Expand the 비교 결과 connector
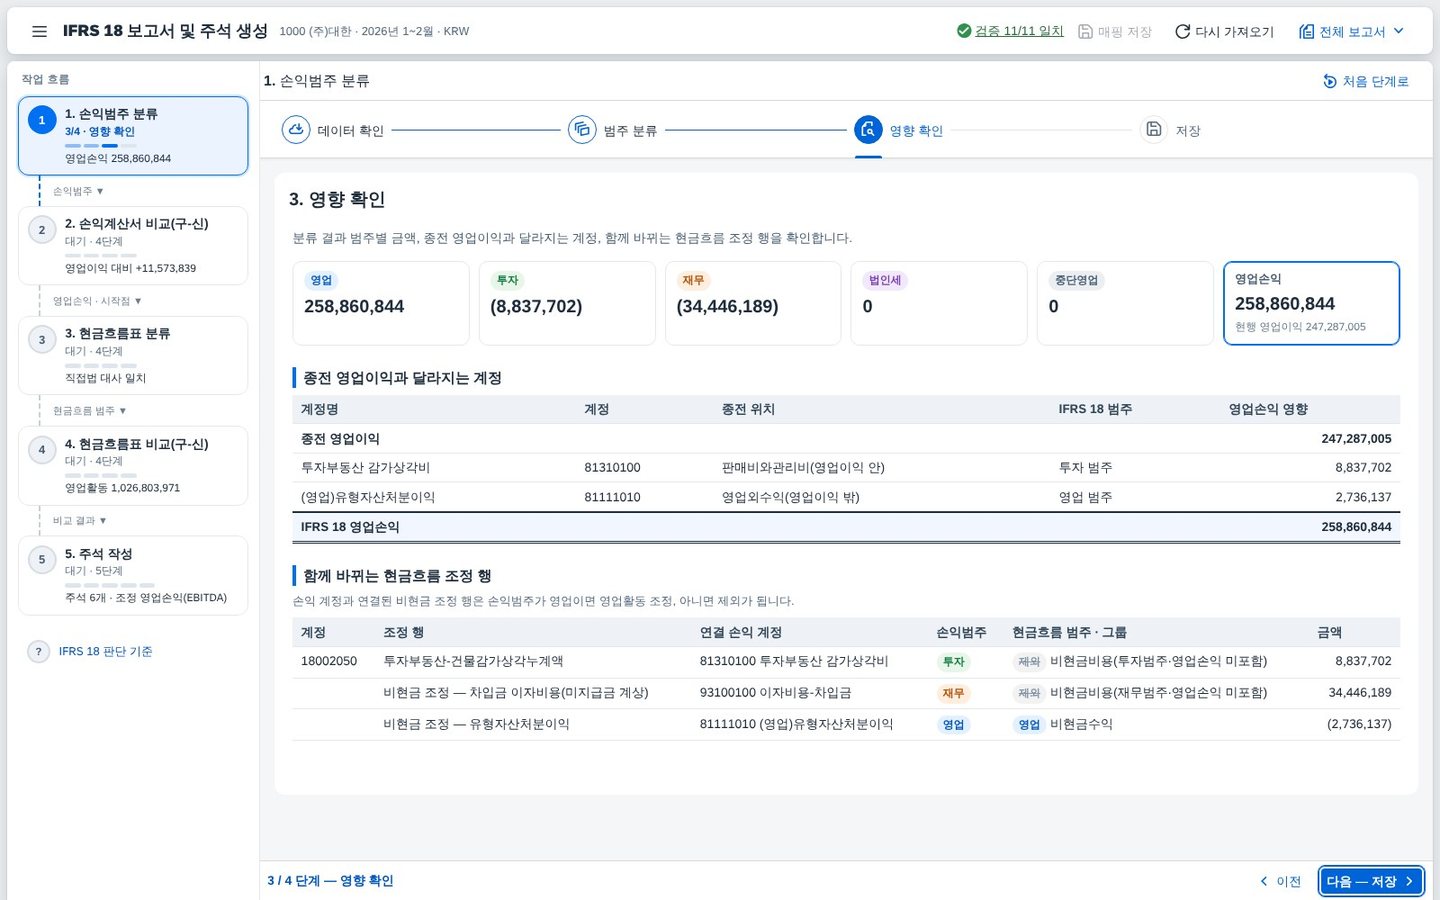 [x=79, y=521]
